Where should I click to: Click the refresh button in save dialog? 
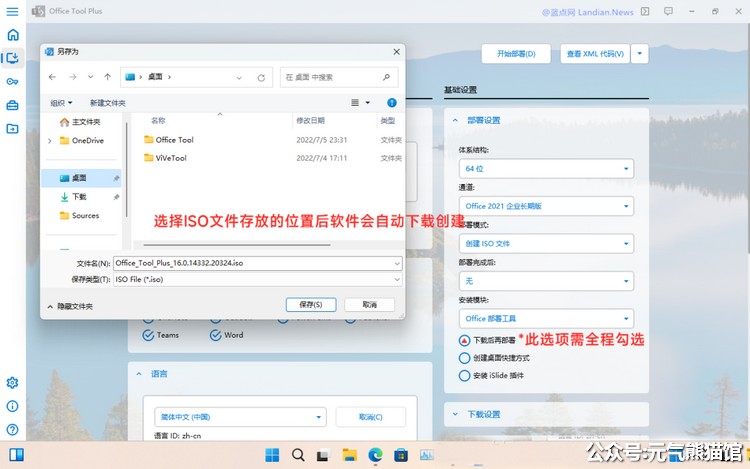pos(261,76)
